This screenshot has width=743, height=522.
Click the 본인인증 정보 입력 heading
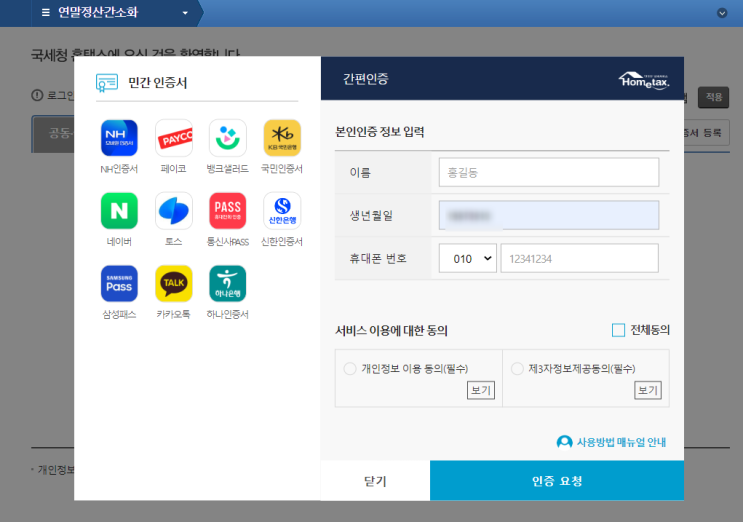pos(380,132)
